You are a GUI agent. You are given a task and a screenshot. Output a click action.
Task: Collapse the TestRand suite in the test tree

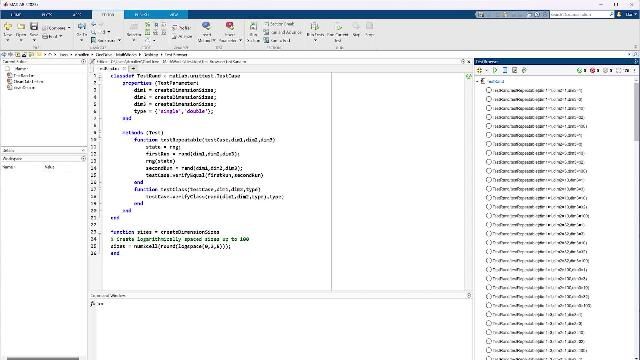coord(477,81)
